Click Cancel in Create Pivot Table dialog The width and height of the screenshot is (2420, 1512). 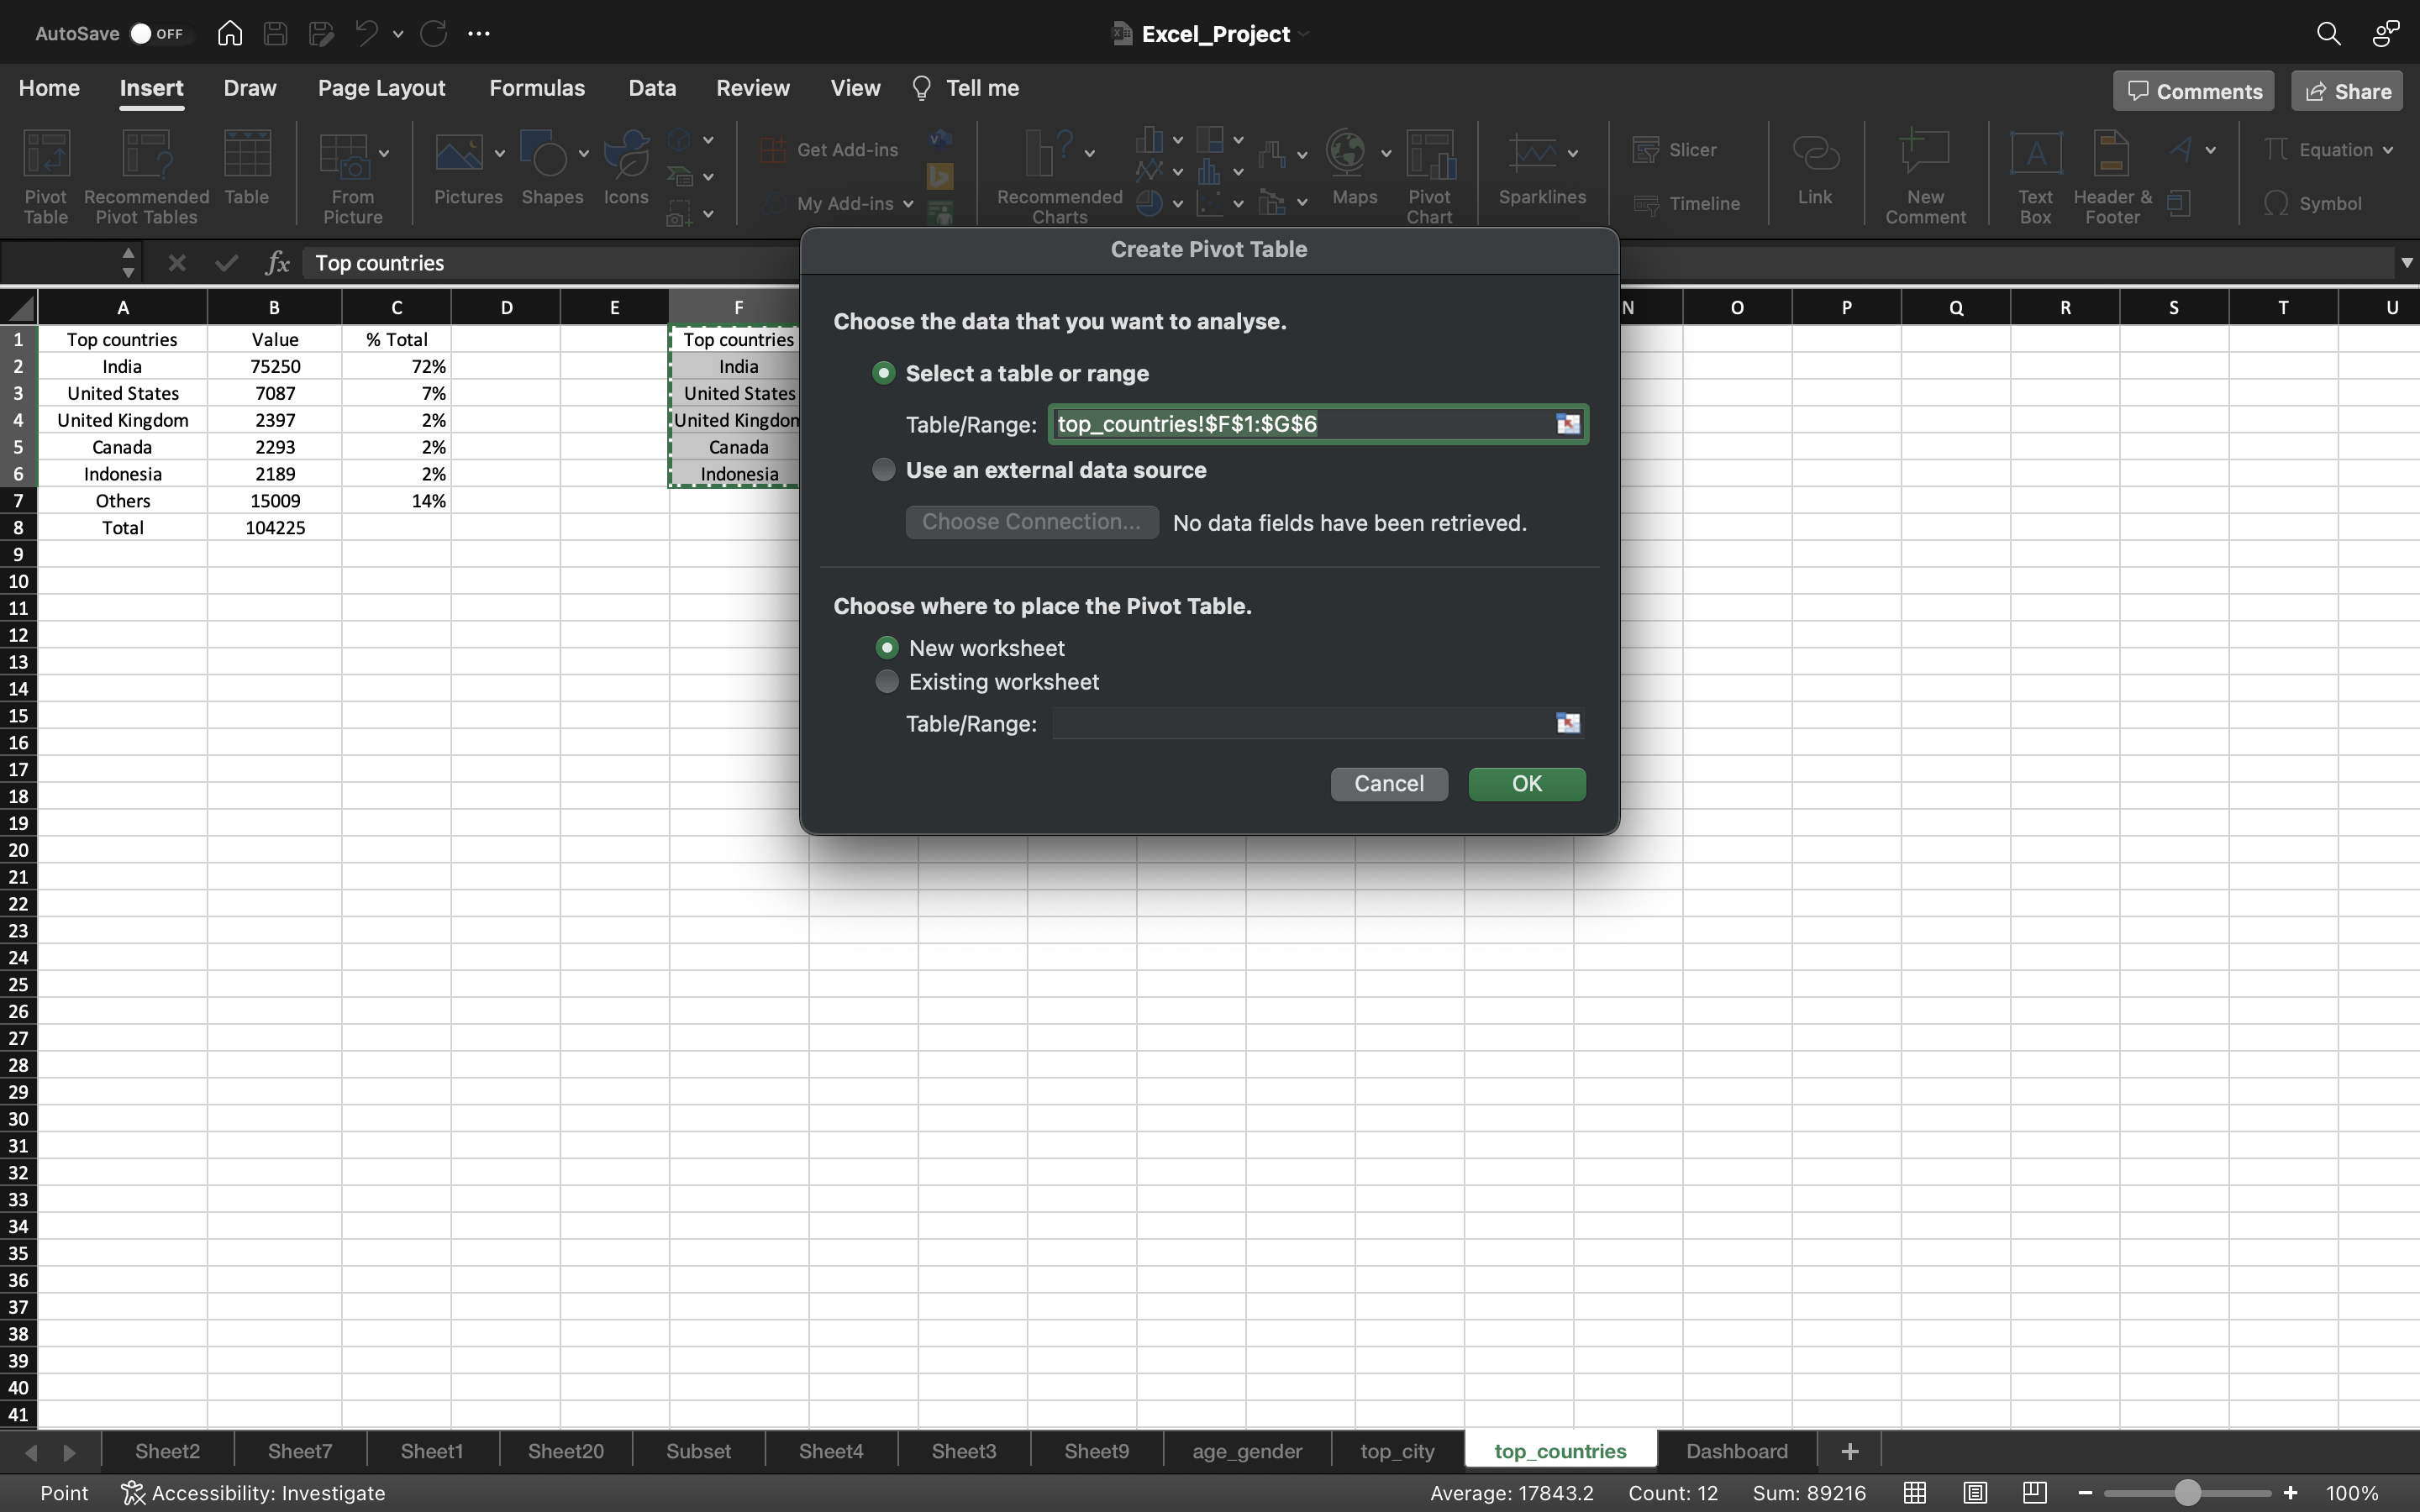[x=1389, y=784]
